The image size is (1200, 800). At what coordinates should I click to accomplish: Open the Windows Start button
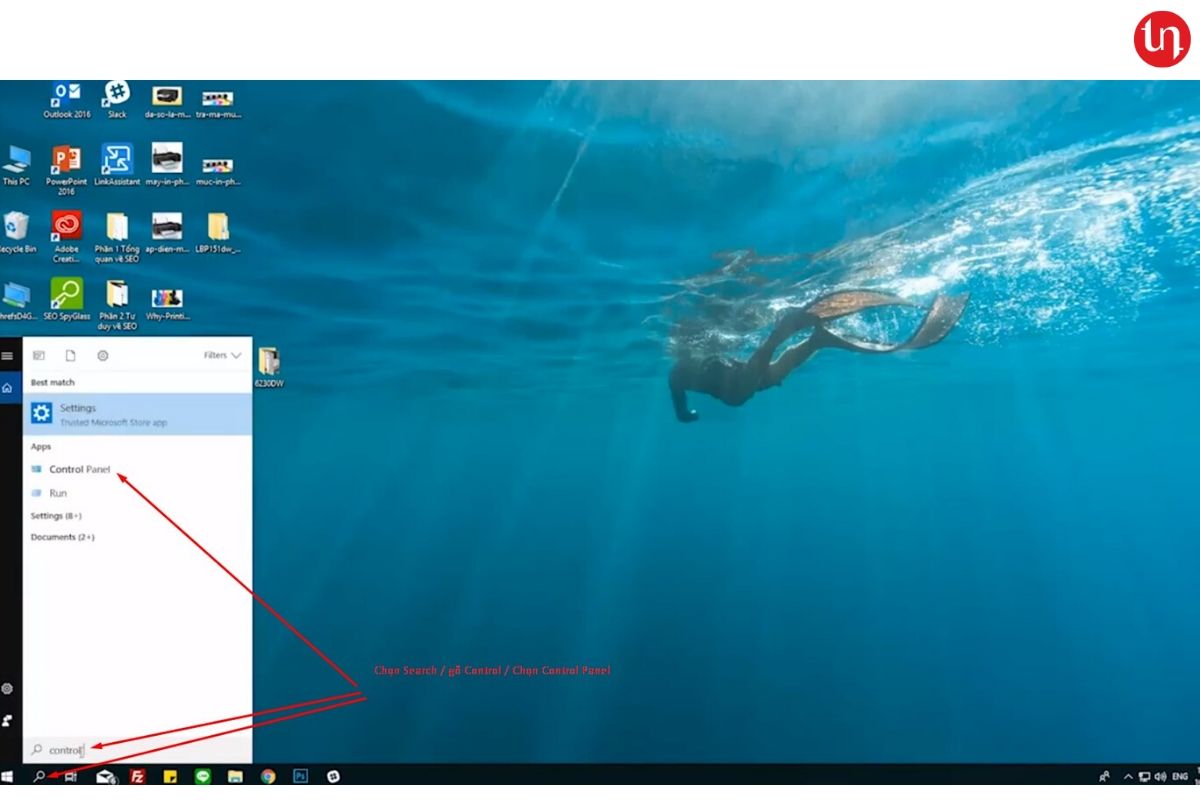[x=8, y=776]
